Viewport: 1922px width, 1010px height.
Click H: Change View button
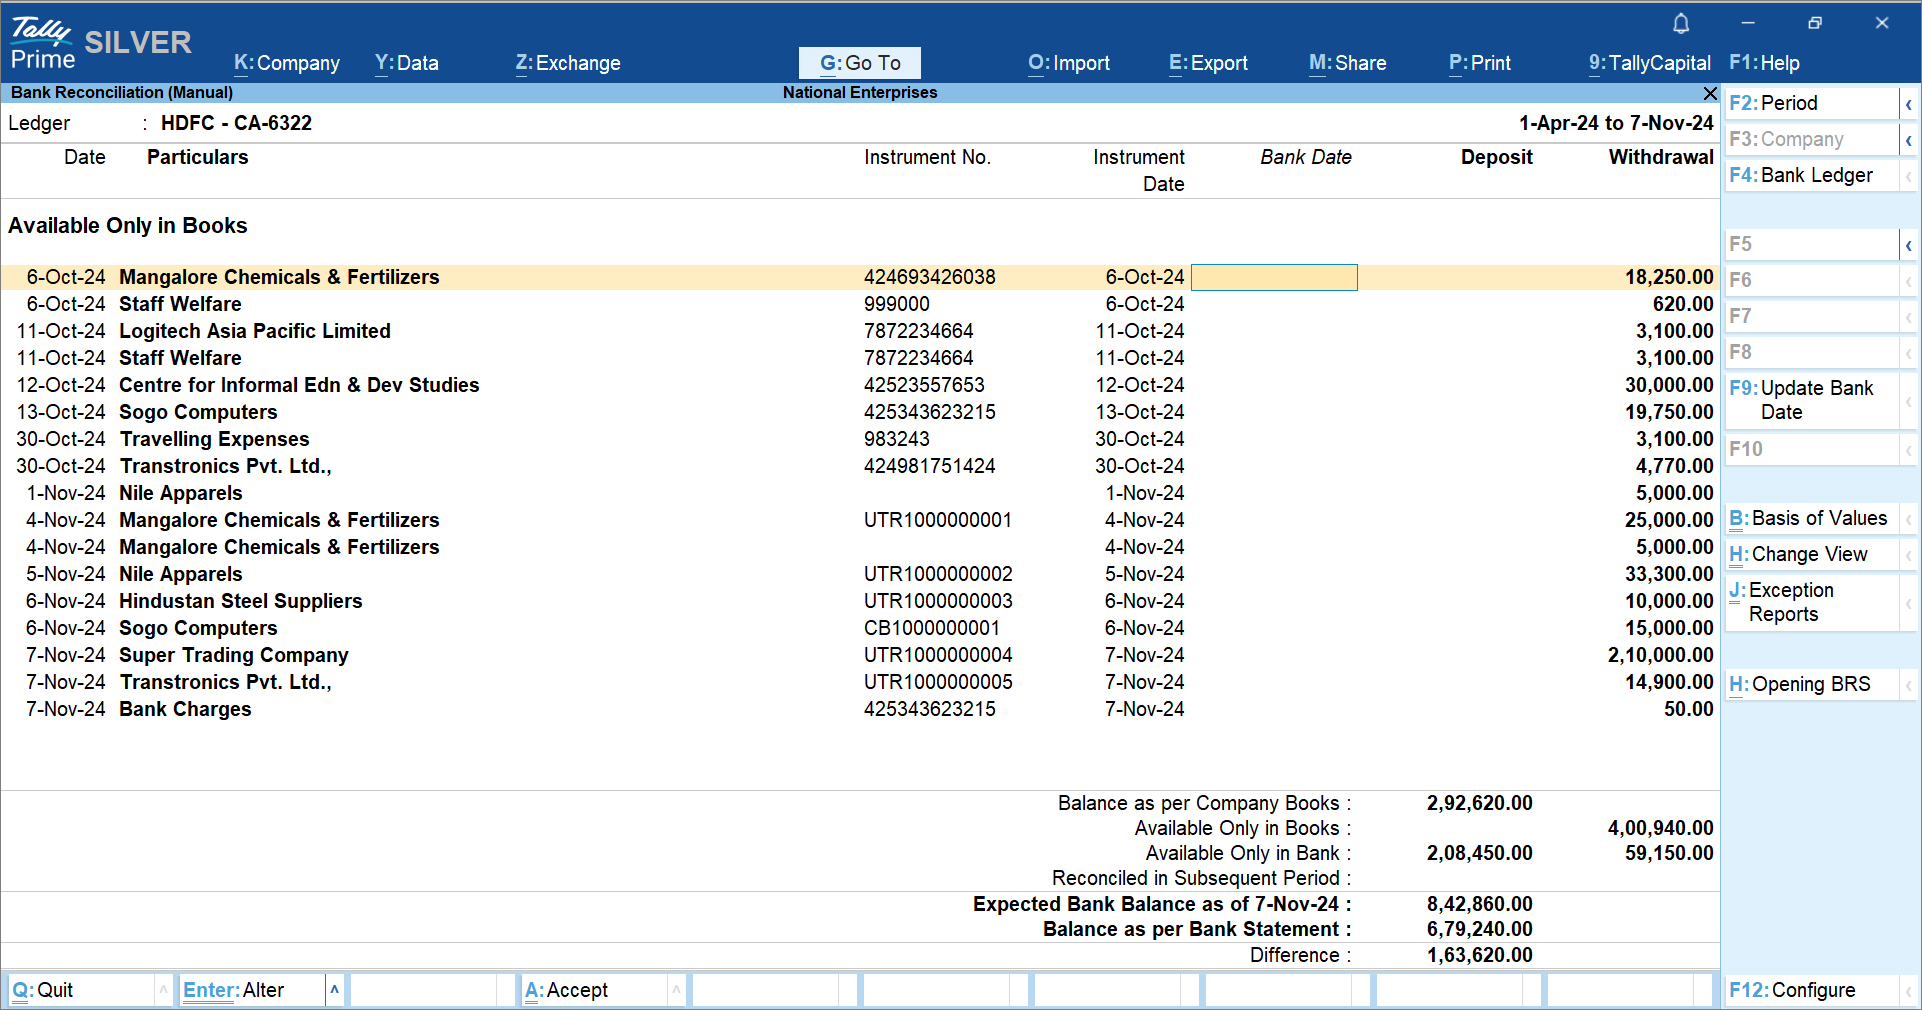(1811, 554)
